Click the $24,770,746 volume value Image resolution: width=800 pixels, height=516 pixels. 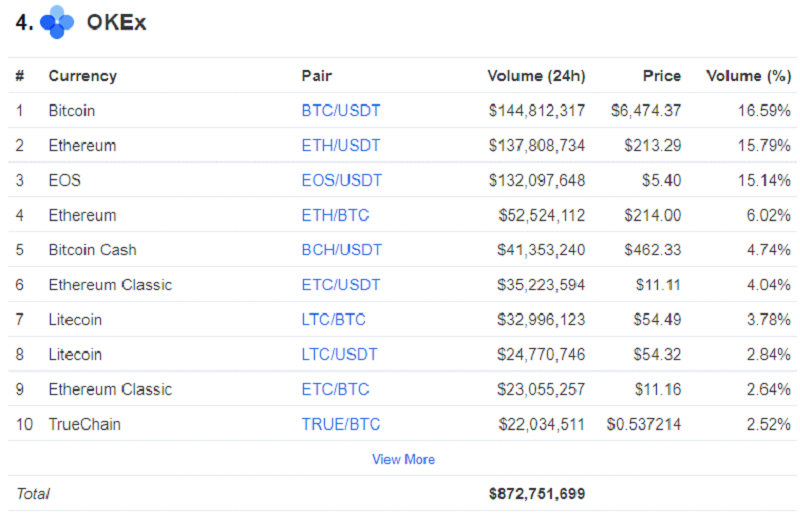click(541, 354)
